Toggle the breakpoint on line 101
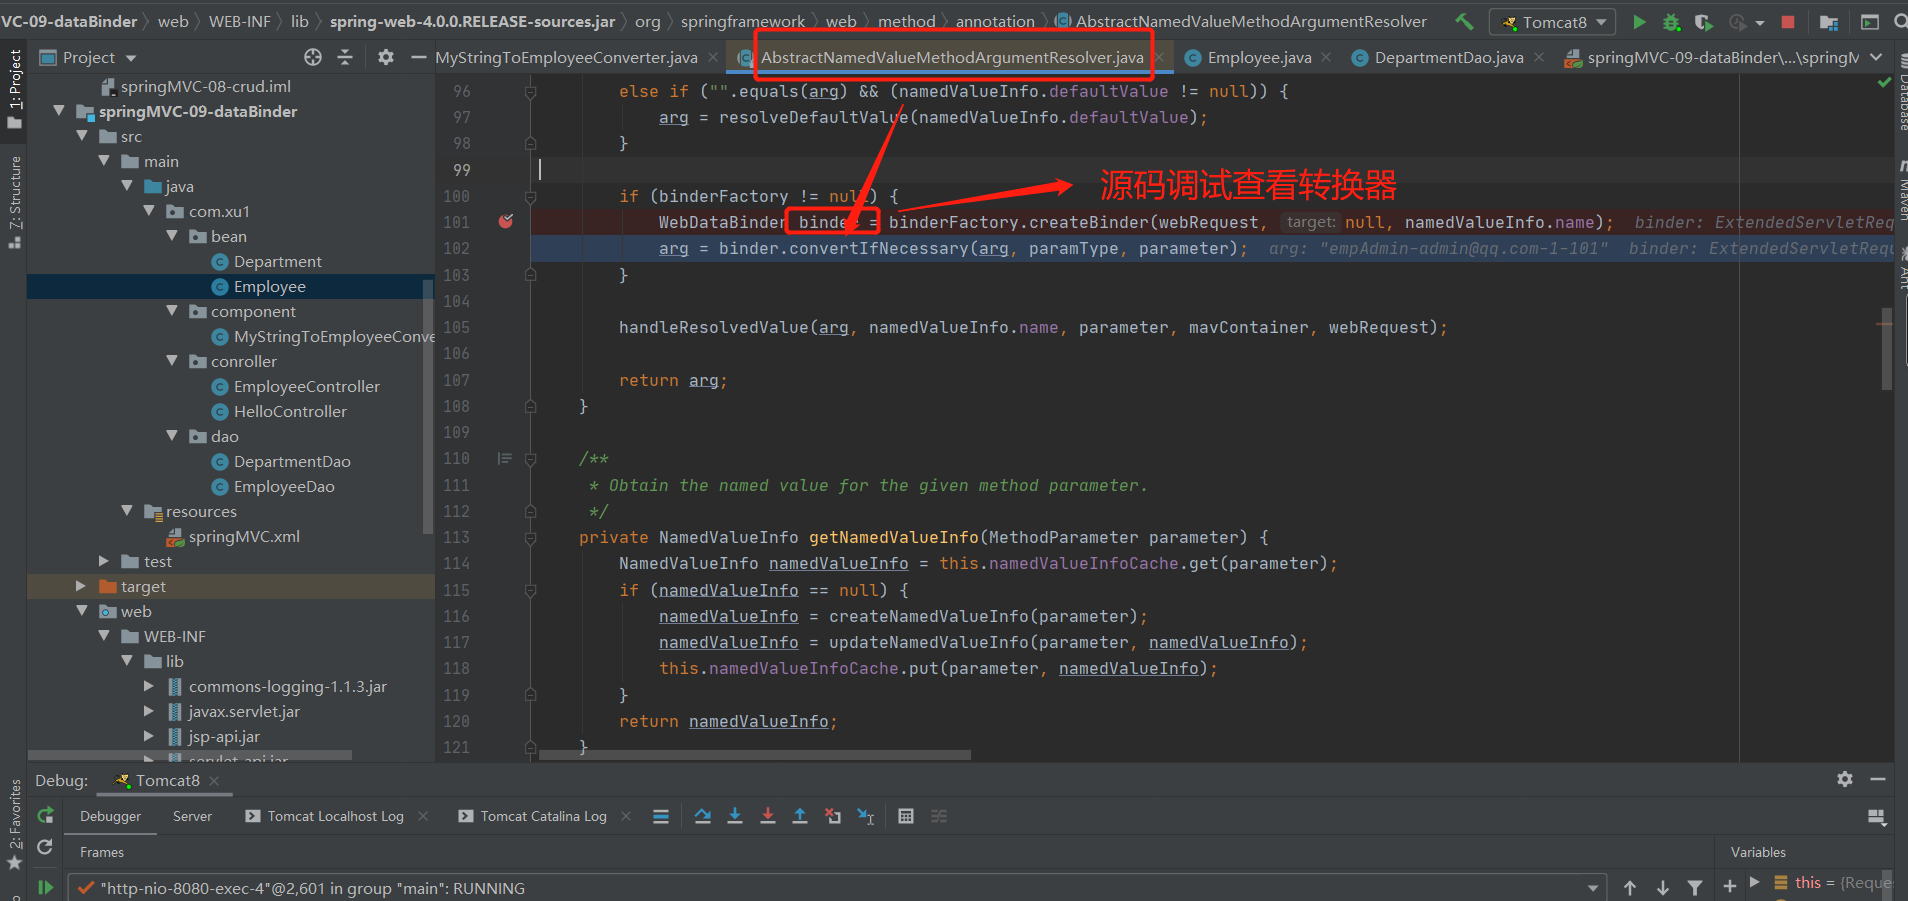Viewport: 1908px width, 901px height. [x=506, y=221]
